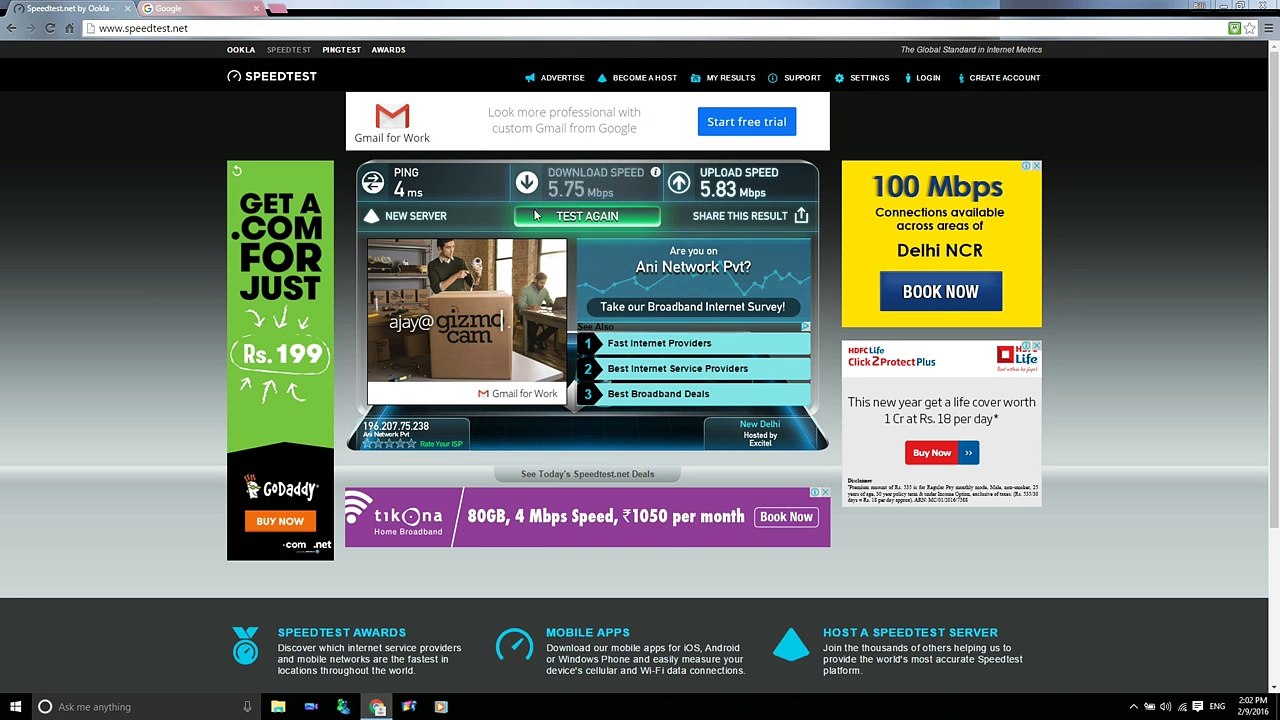Open the Windows Start menu
This screenshot has height=720, width=1280.
pos(15,707)
